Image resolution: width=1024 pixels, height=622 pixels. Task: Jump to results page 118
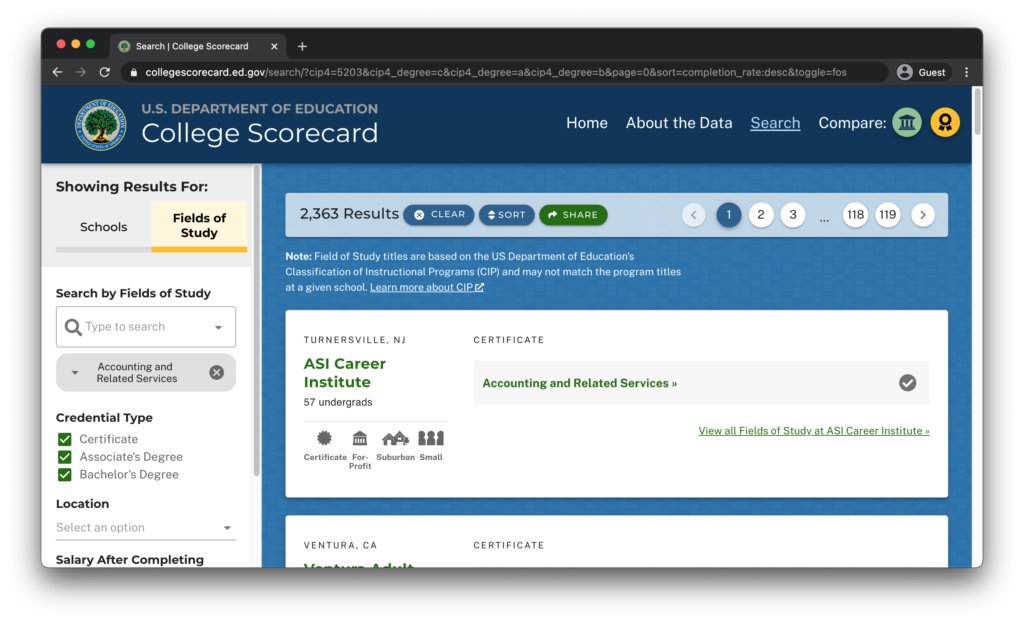(x=856, y=215)
